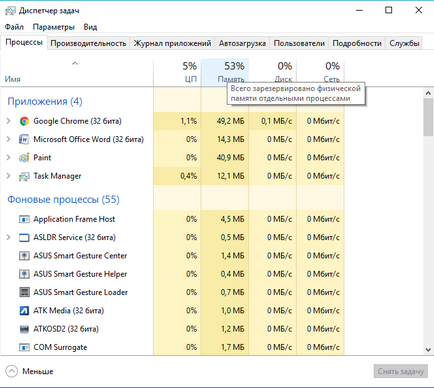
Task: Click the ASUS Smart Gesture Center icon
Action: [24, 256]
